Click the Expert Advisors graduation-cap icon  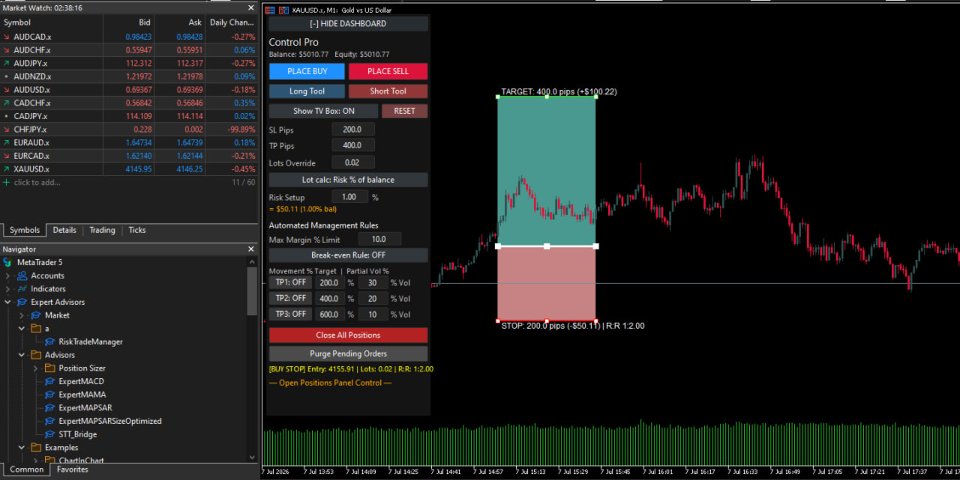21,302
